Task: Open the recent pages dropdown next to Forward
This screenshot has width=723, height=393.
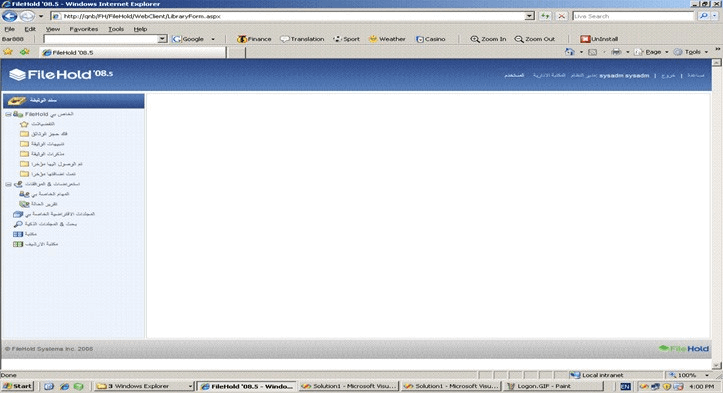Action: pos(41,16)
